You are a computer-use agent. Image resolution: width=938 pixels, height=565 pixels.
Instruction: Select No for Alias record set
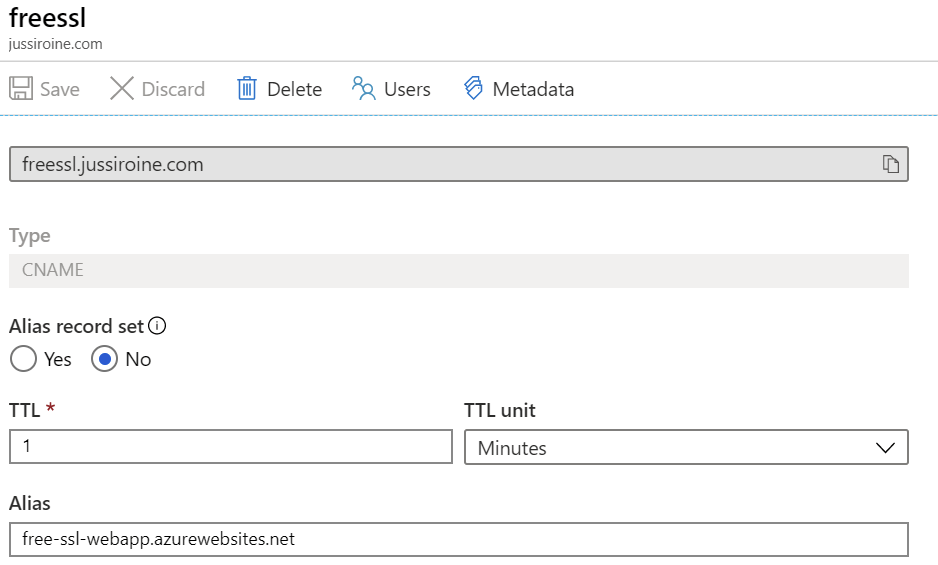(105, 359)
